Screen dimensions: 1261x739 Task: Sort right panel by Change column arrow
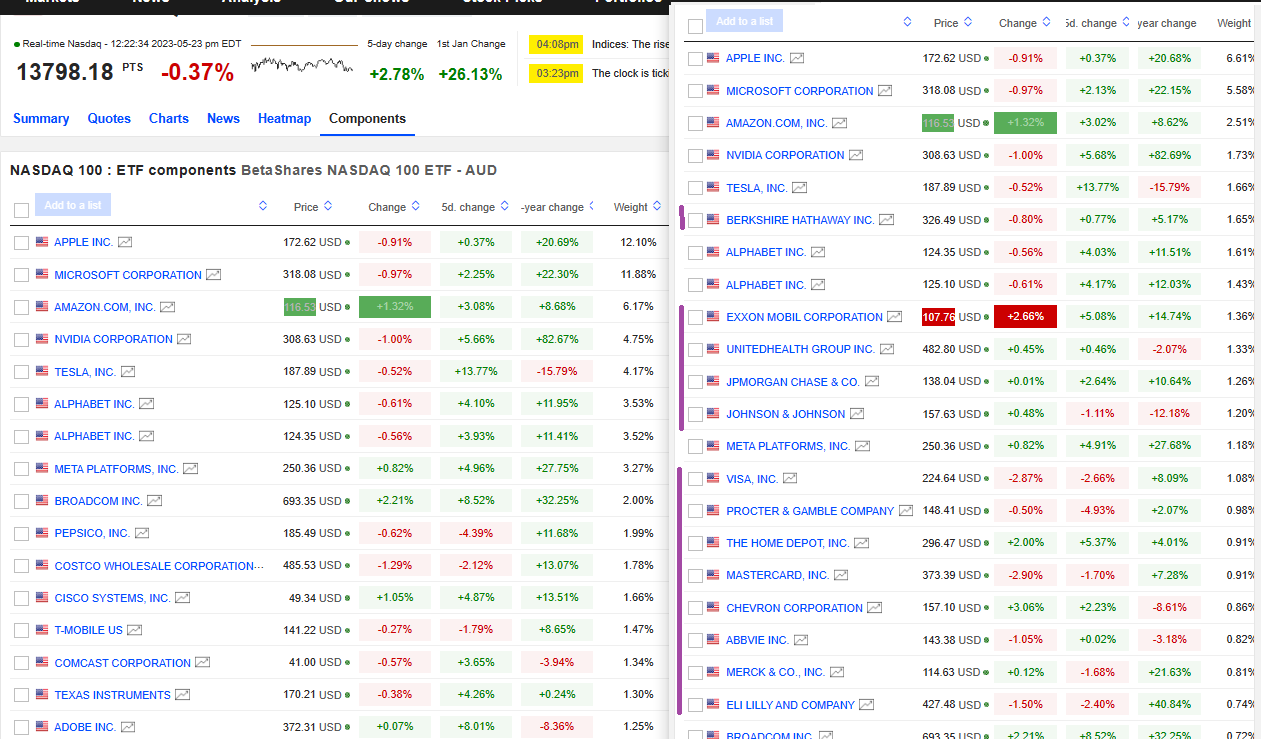point(1047,22)
